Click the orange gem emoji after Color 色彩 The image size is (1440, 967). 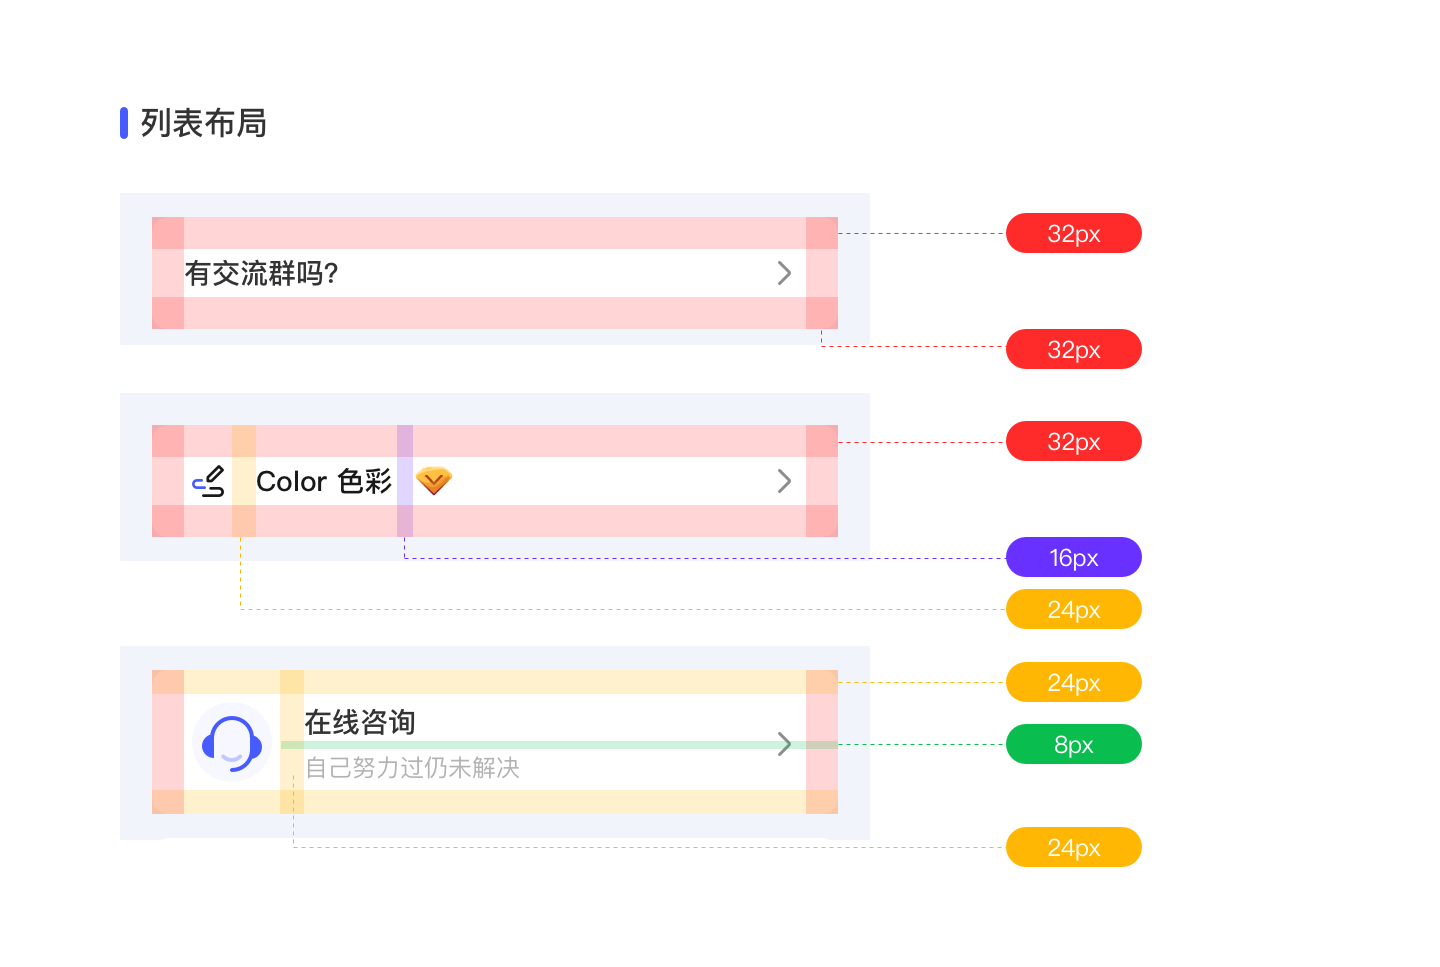click(433, 481)
